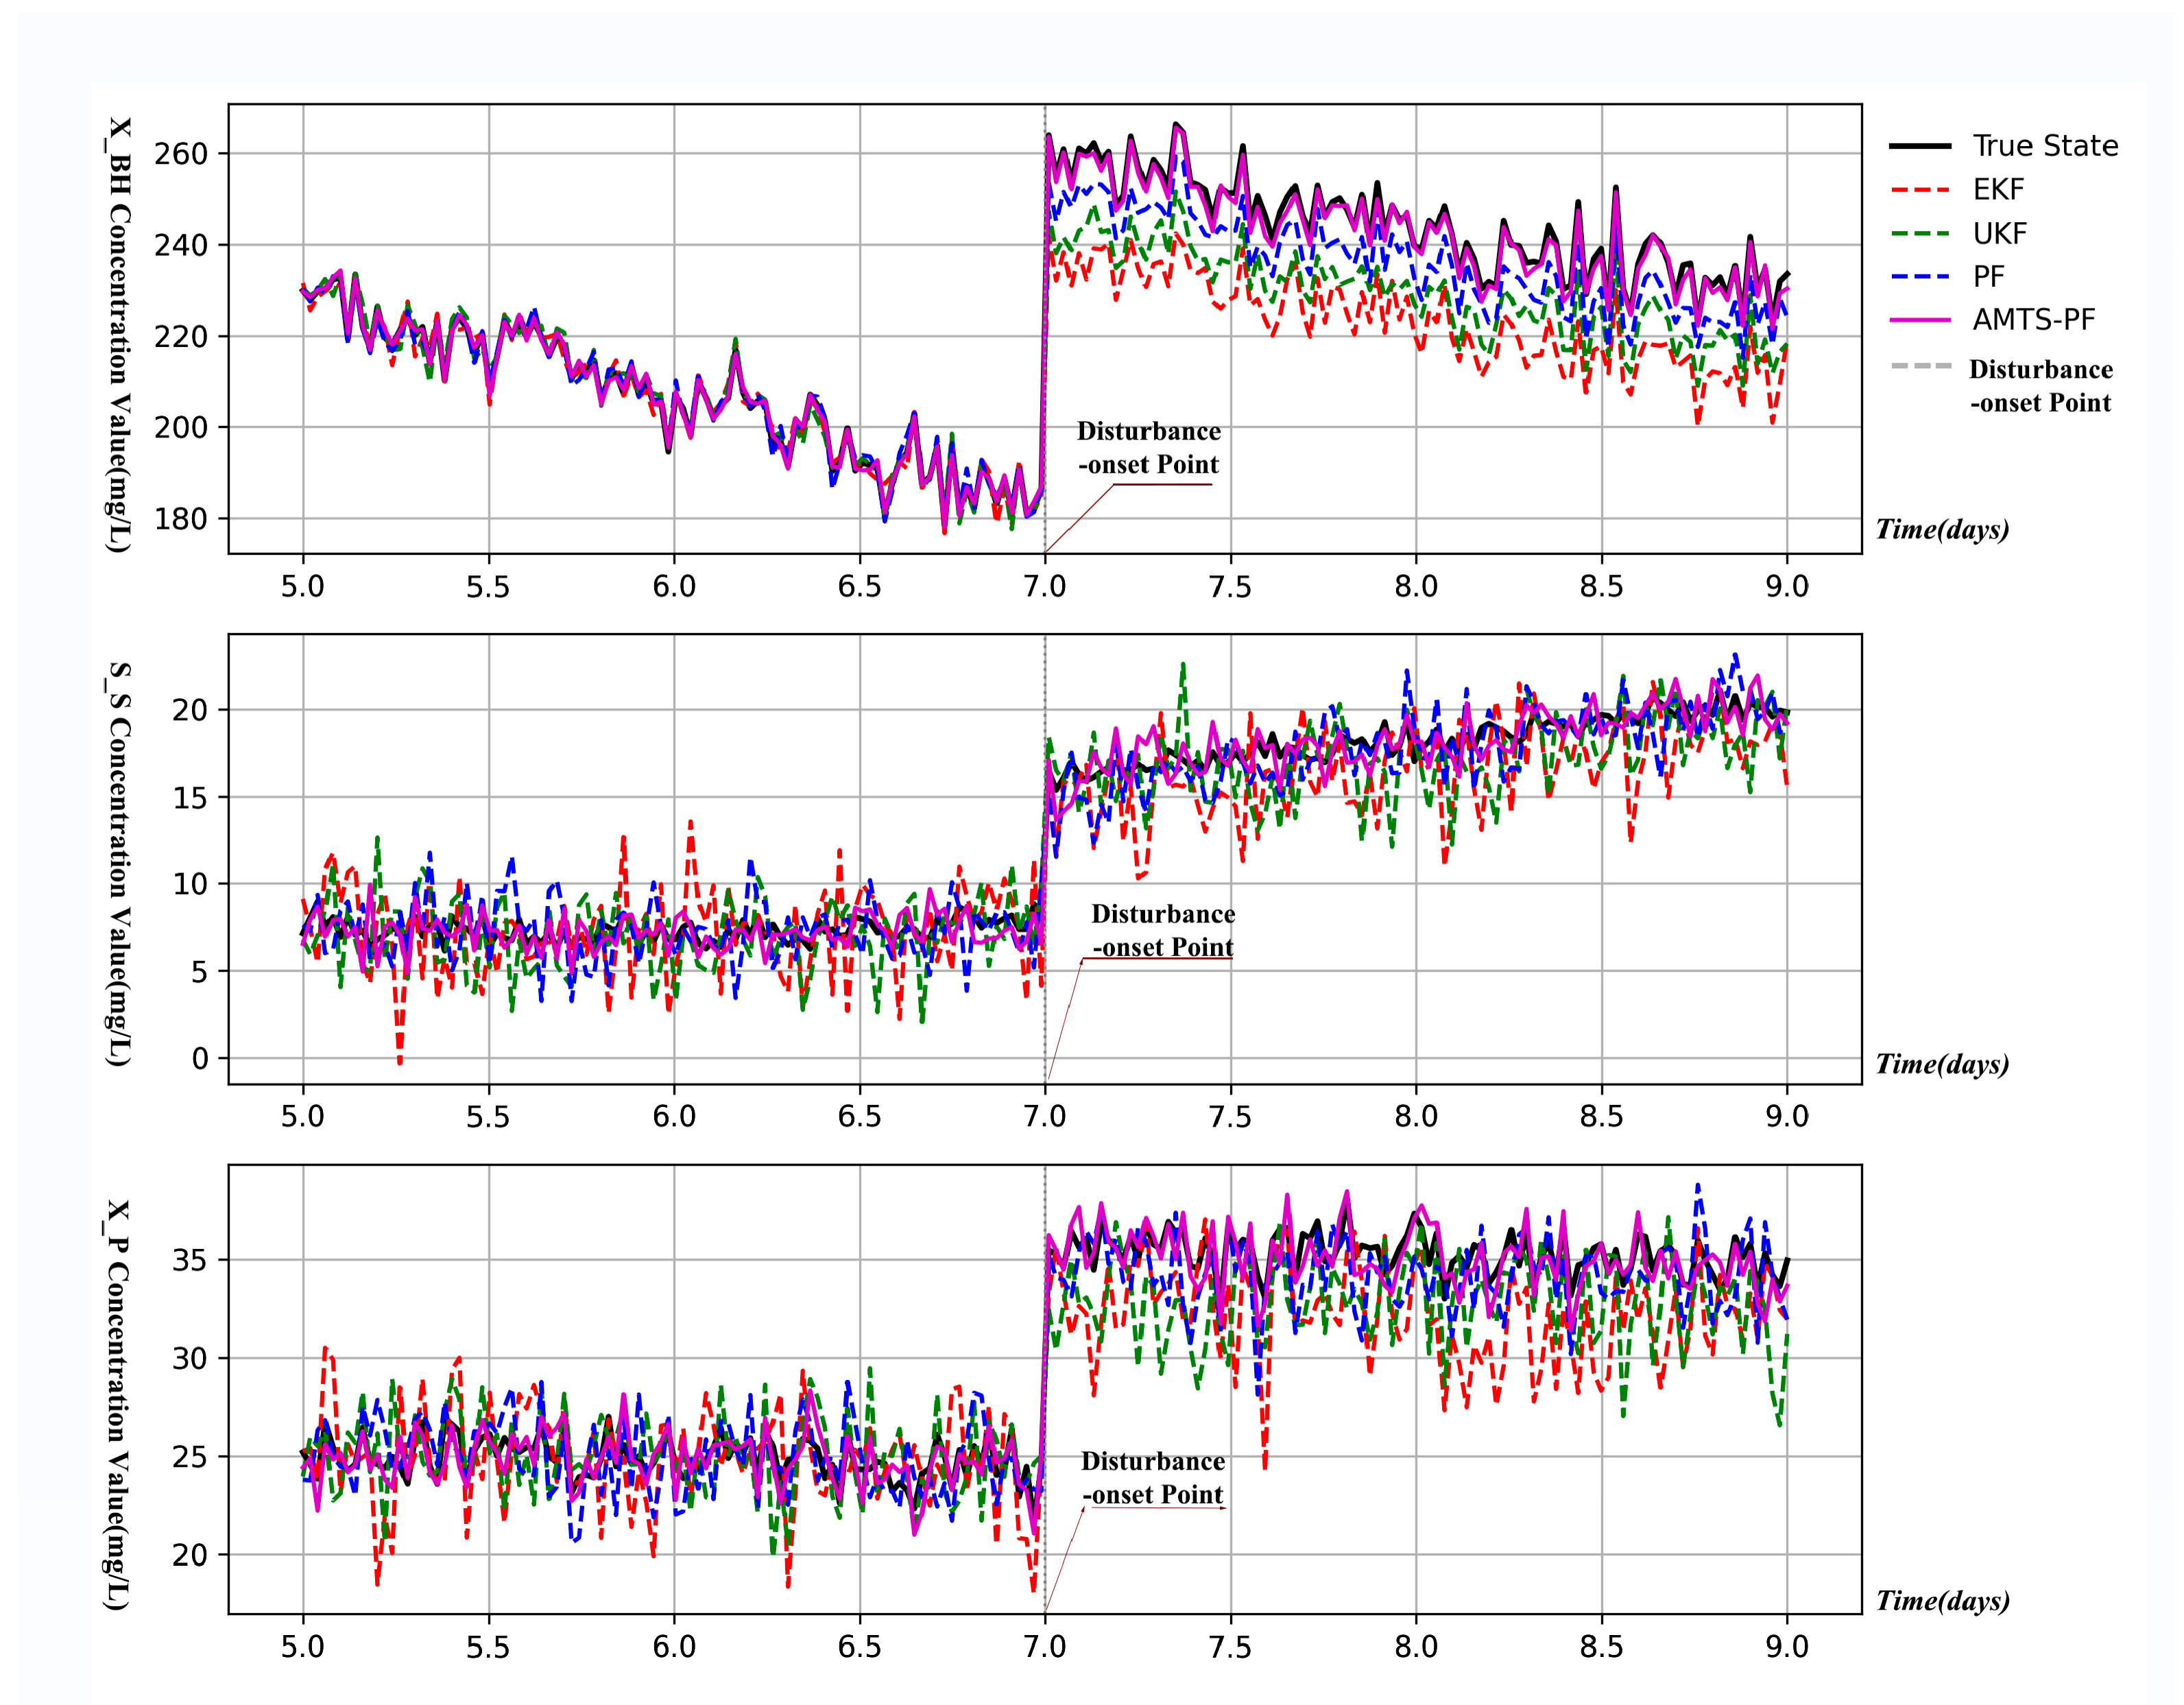Click the black True State legend line
Viewport: 2184px width, 1705px height.
[x=1920, y=146]
